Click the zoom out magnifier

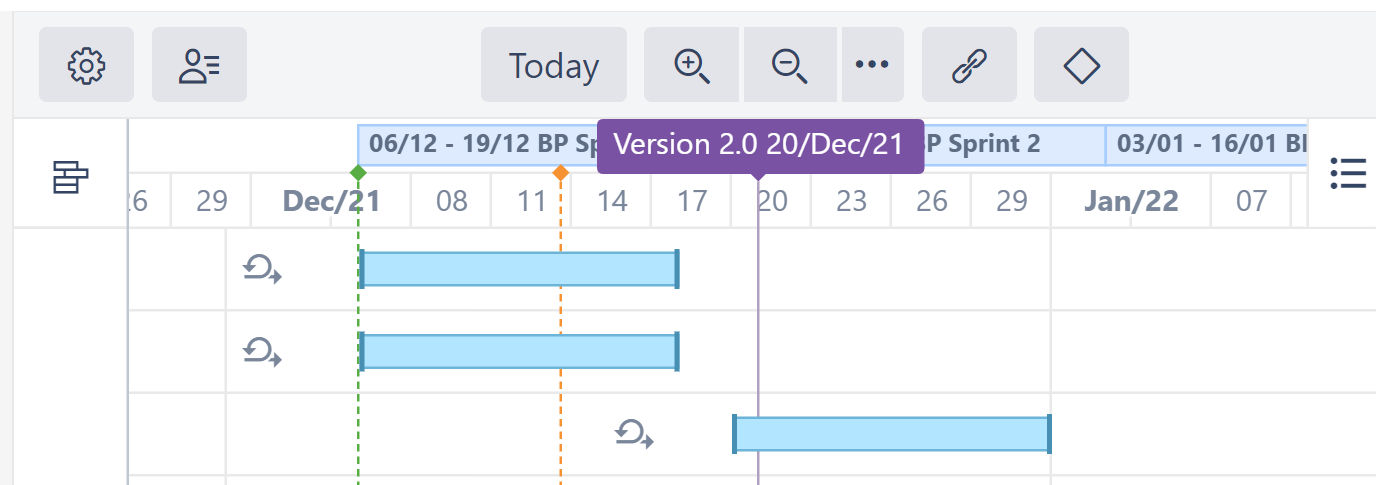click(x=790, y=65)
